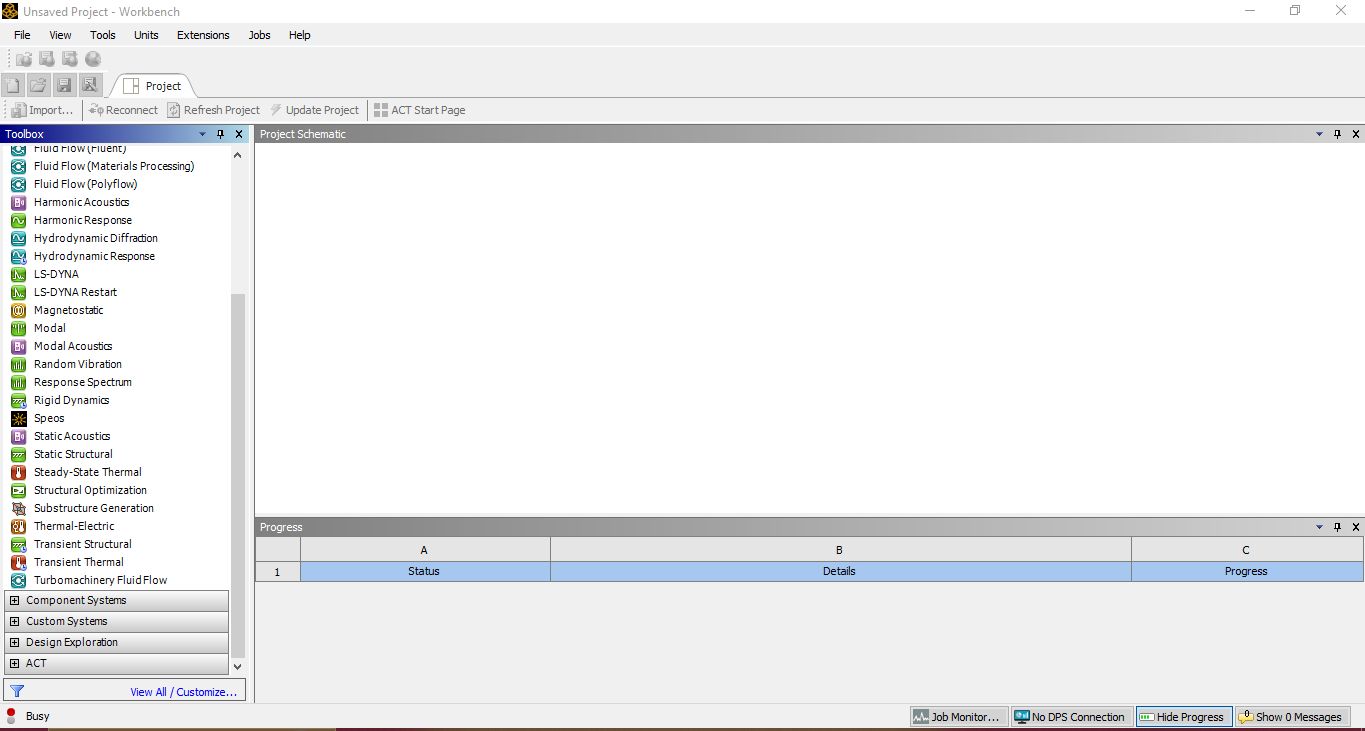Image resolution: width=1365 pixels, height=731 pixels.
Task: Click the Save project floppy icon
Action: [x=64, y=85]
